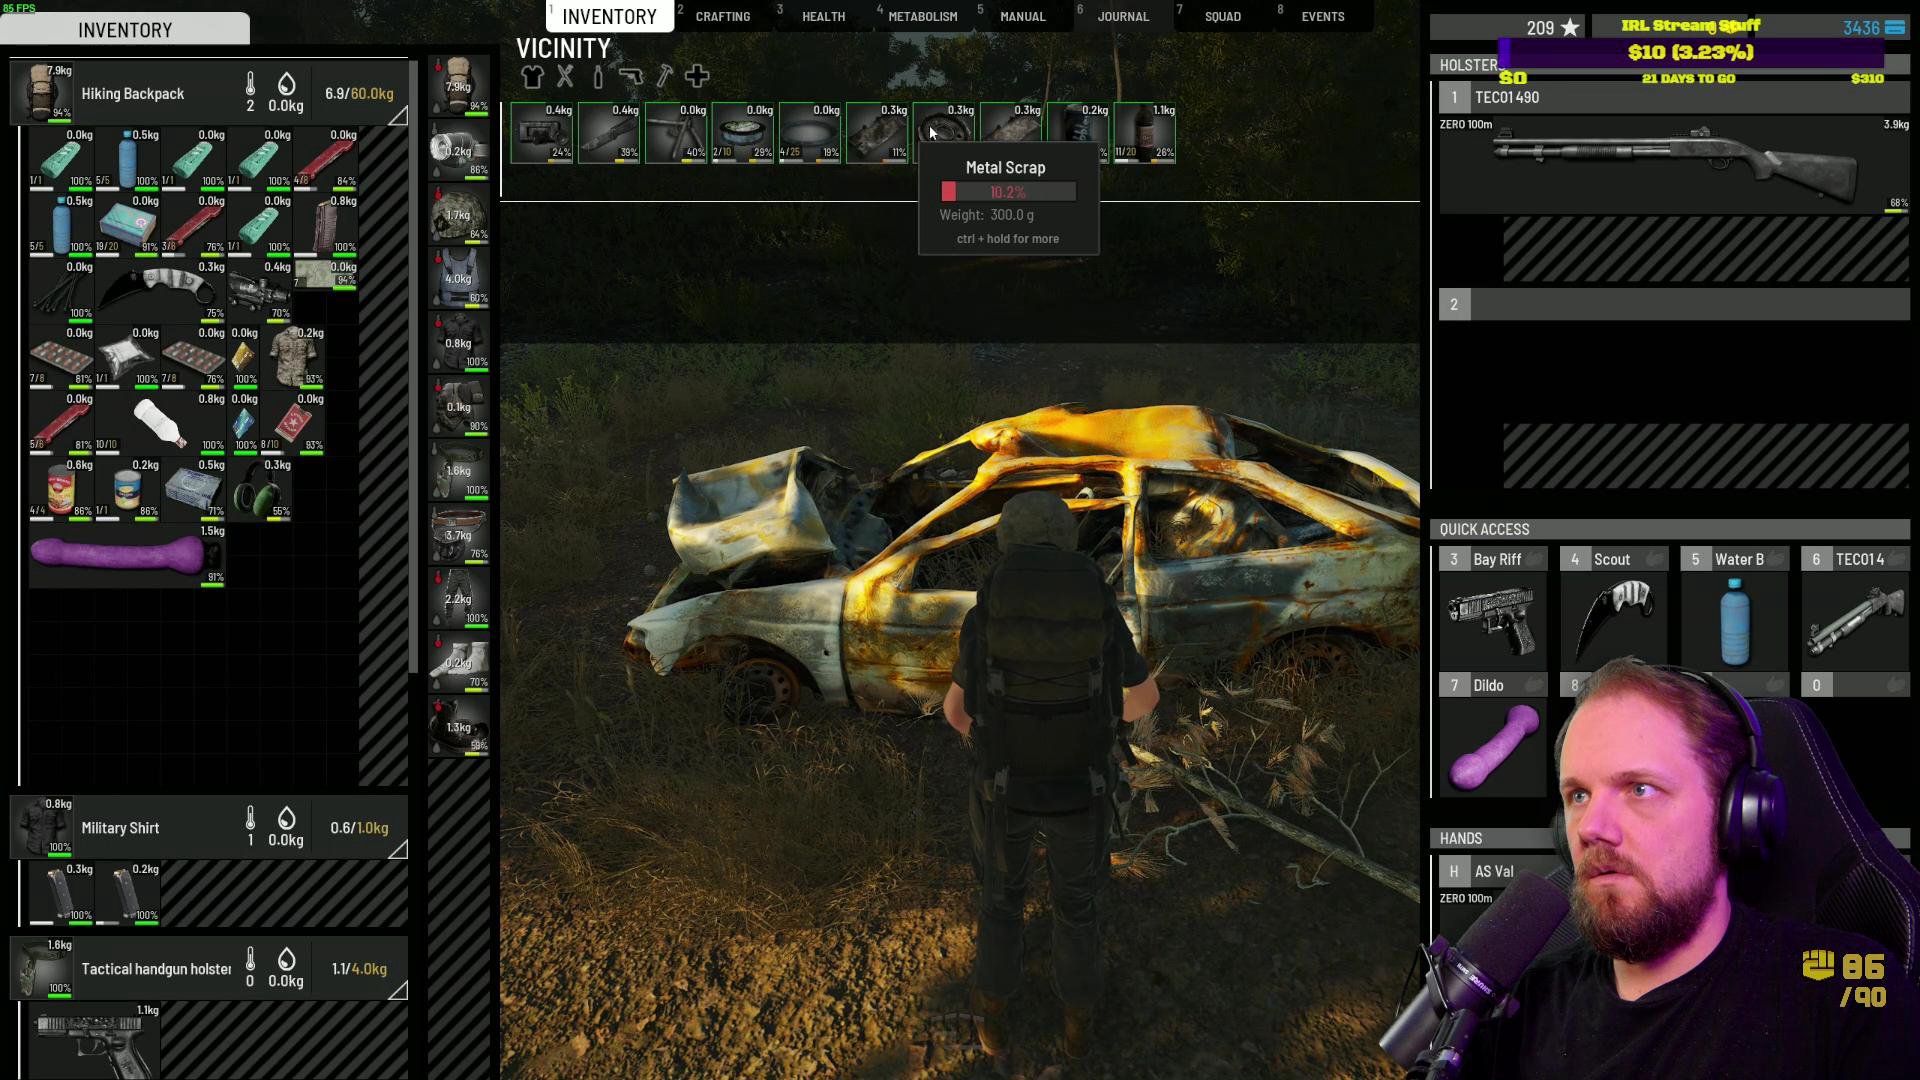Select the equipped 3.7kg belt slot

click(459, 534)
